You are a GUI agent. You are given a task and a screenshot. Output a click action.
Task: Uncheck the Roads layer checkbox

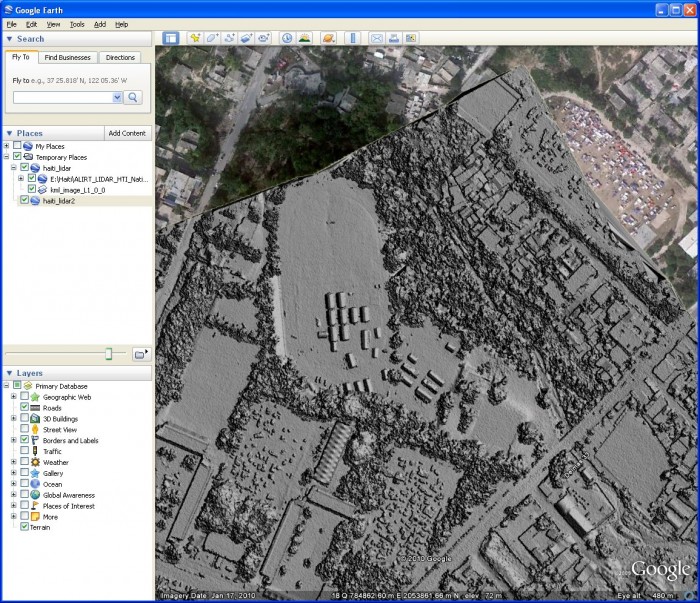coord(25,407)
